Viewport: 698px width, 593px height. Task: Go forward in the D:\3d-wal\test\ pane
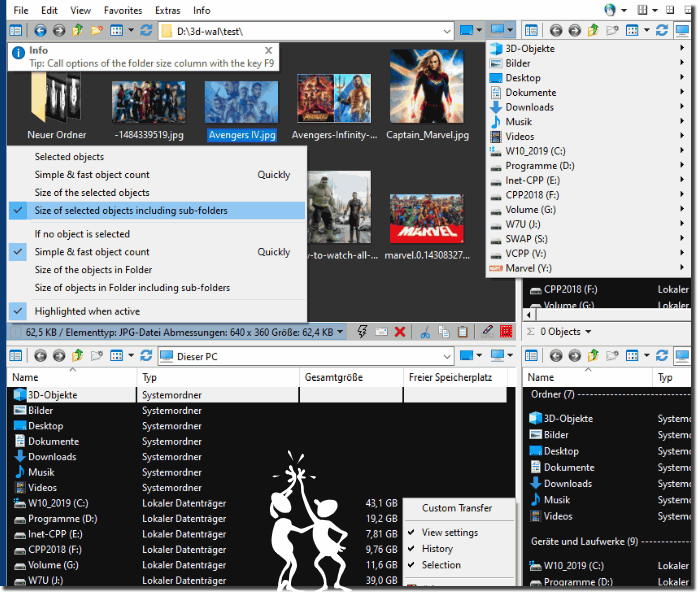[x=59, y=31]
